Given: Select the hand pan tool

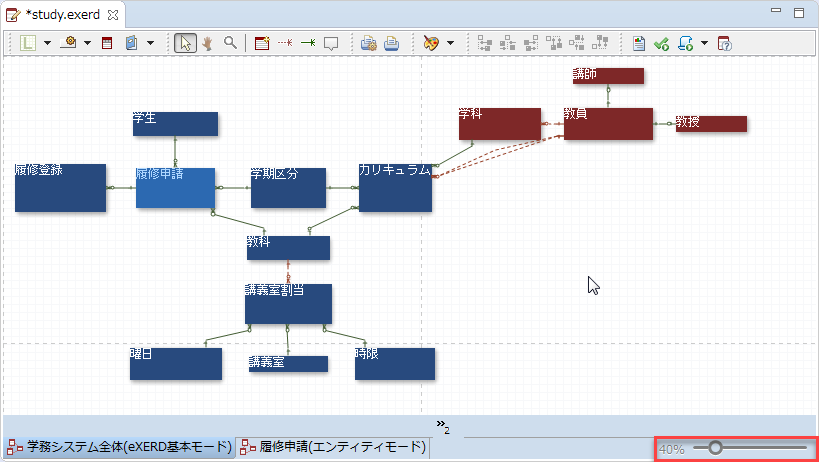Looking at the screenshot, I should click(x=208, y=43).
